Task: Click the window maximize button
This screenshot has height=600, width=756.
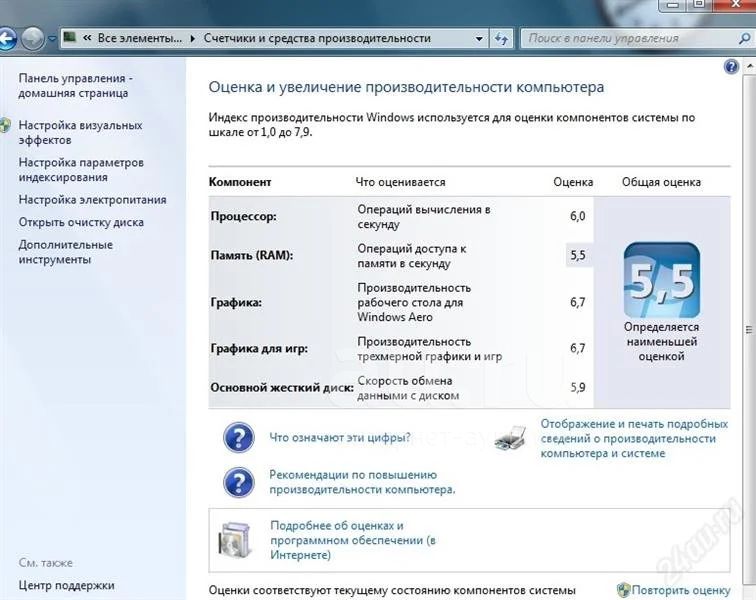Action: click(x=699, y=4)
